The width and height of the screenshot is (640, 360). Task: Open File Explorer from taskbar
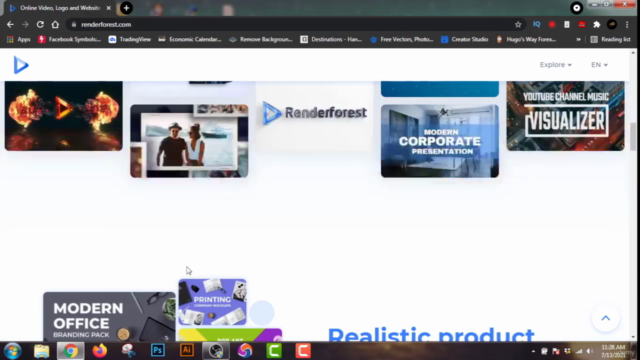click(x=41, y=351)
